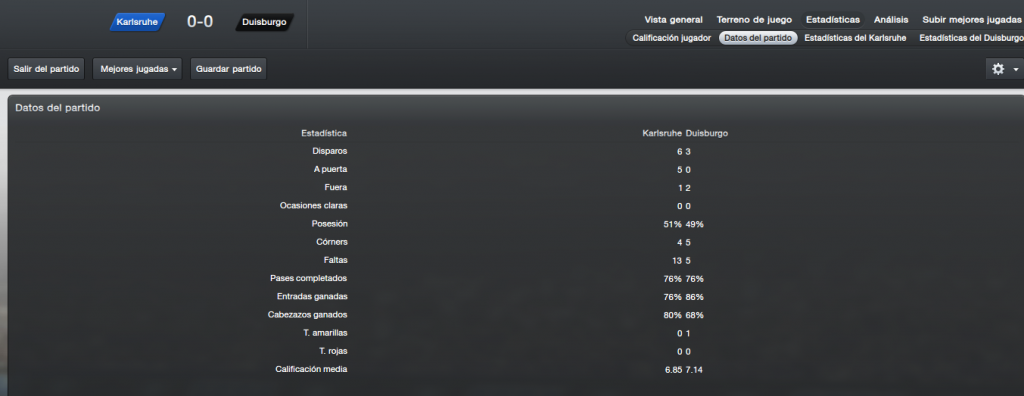Select the Estadísticas tab
This screenshot has width=1024, height=396.
(x=833, y=20)
